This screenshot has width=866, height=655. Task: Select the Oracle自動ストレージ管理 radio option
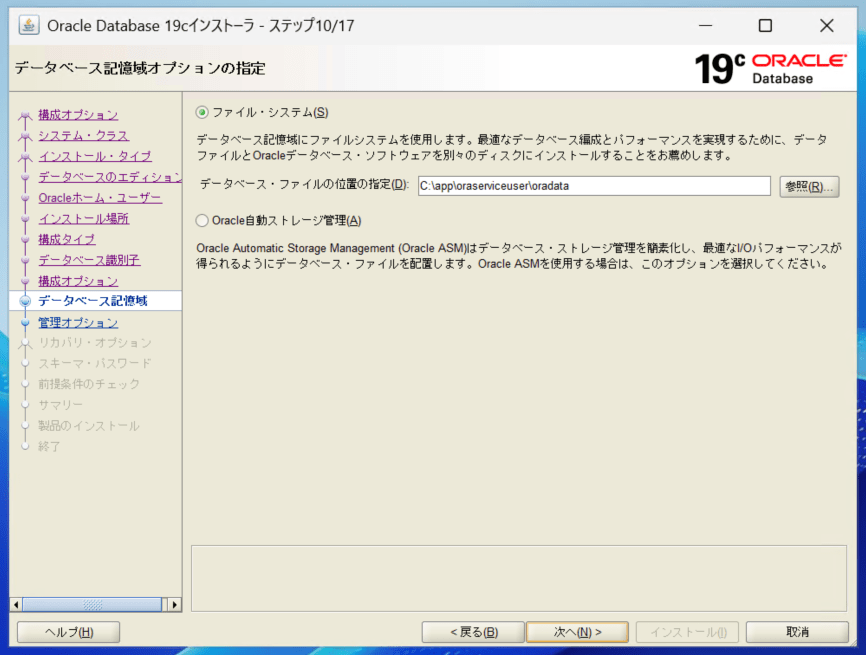pos(203,220)
